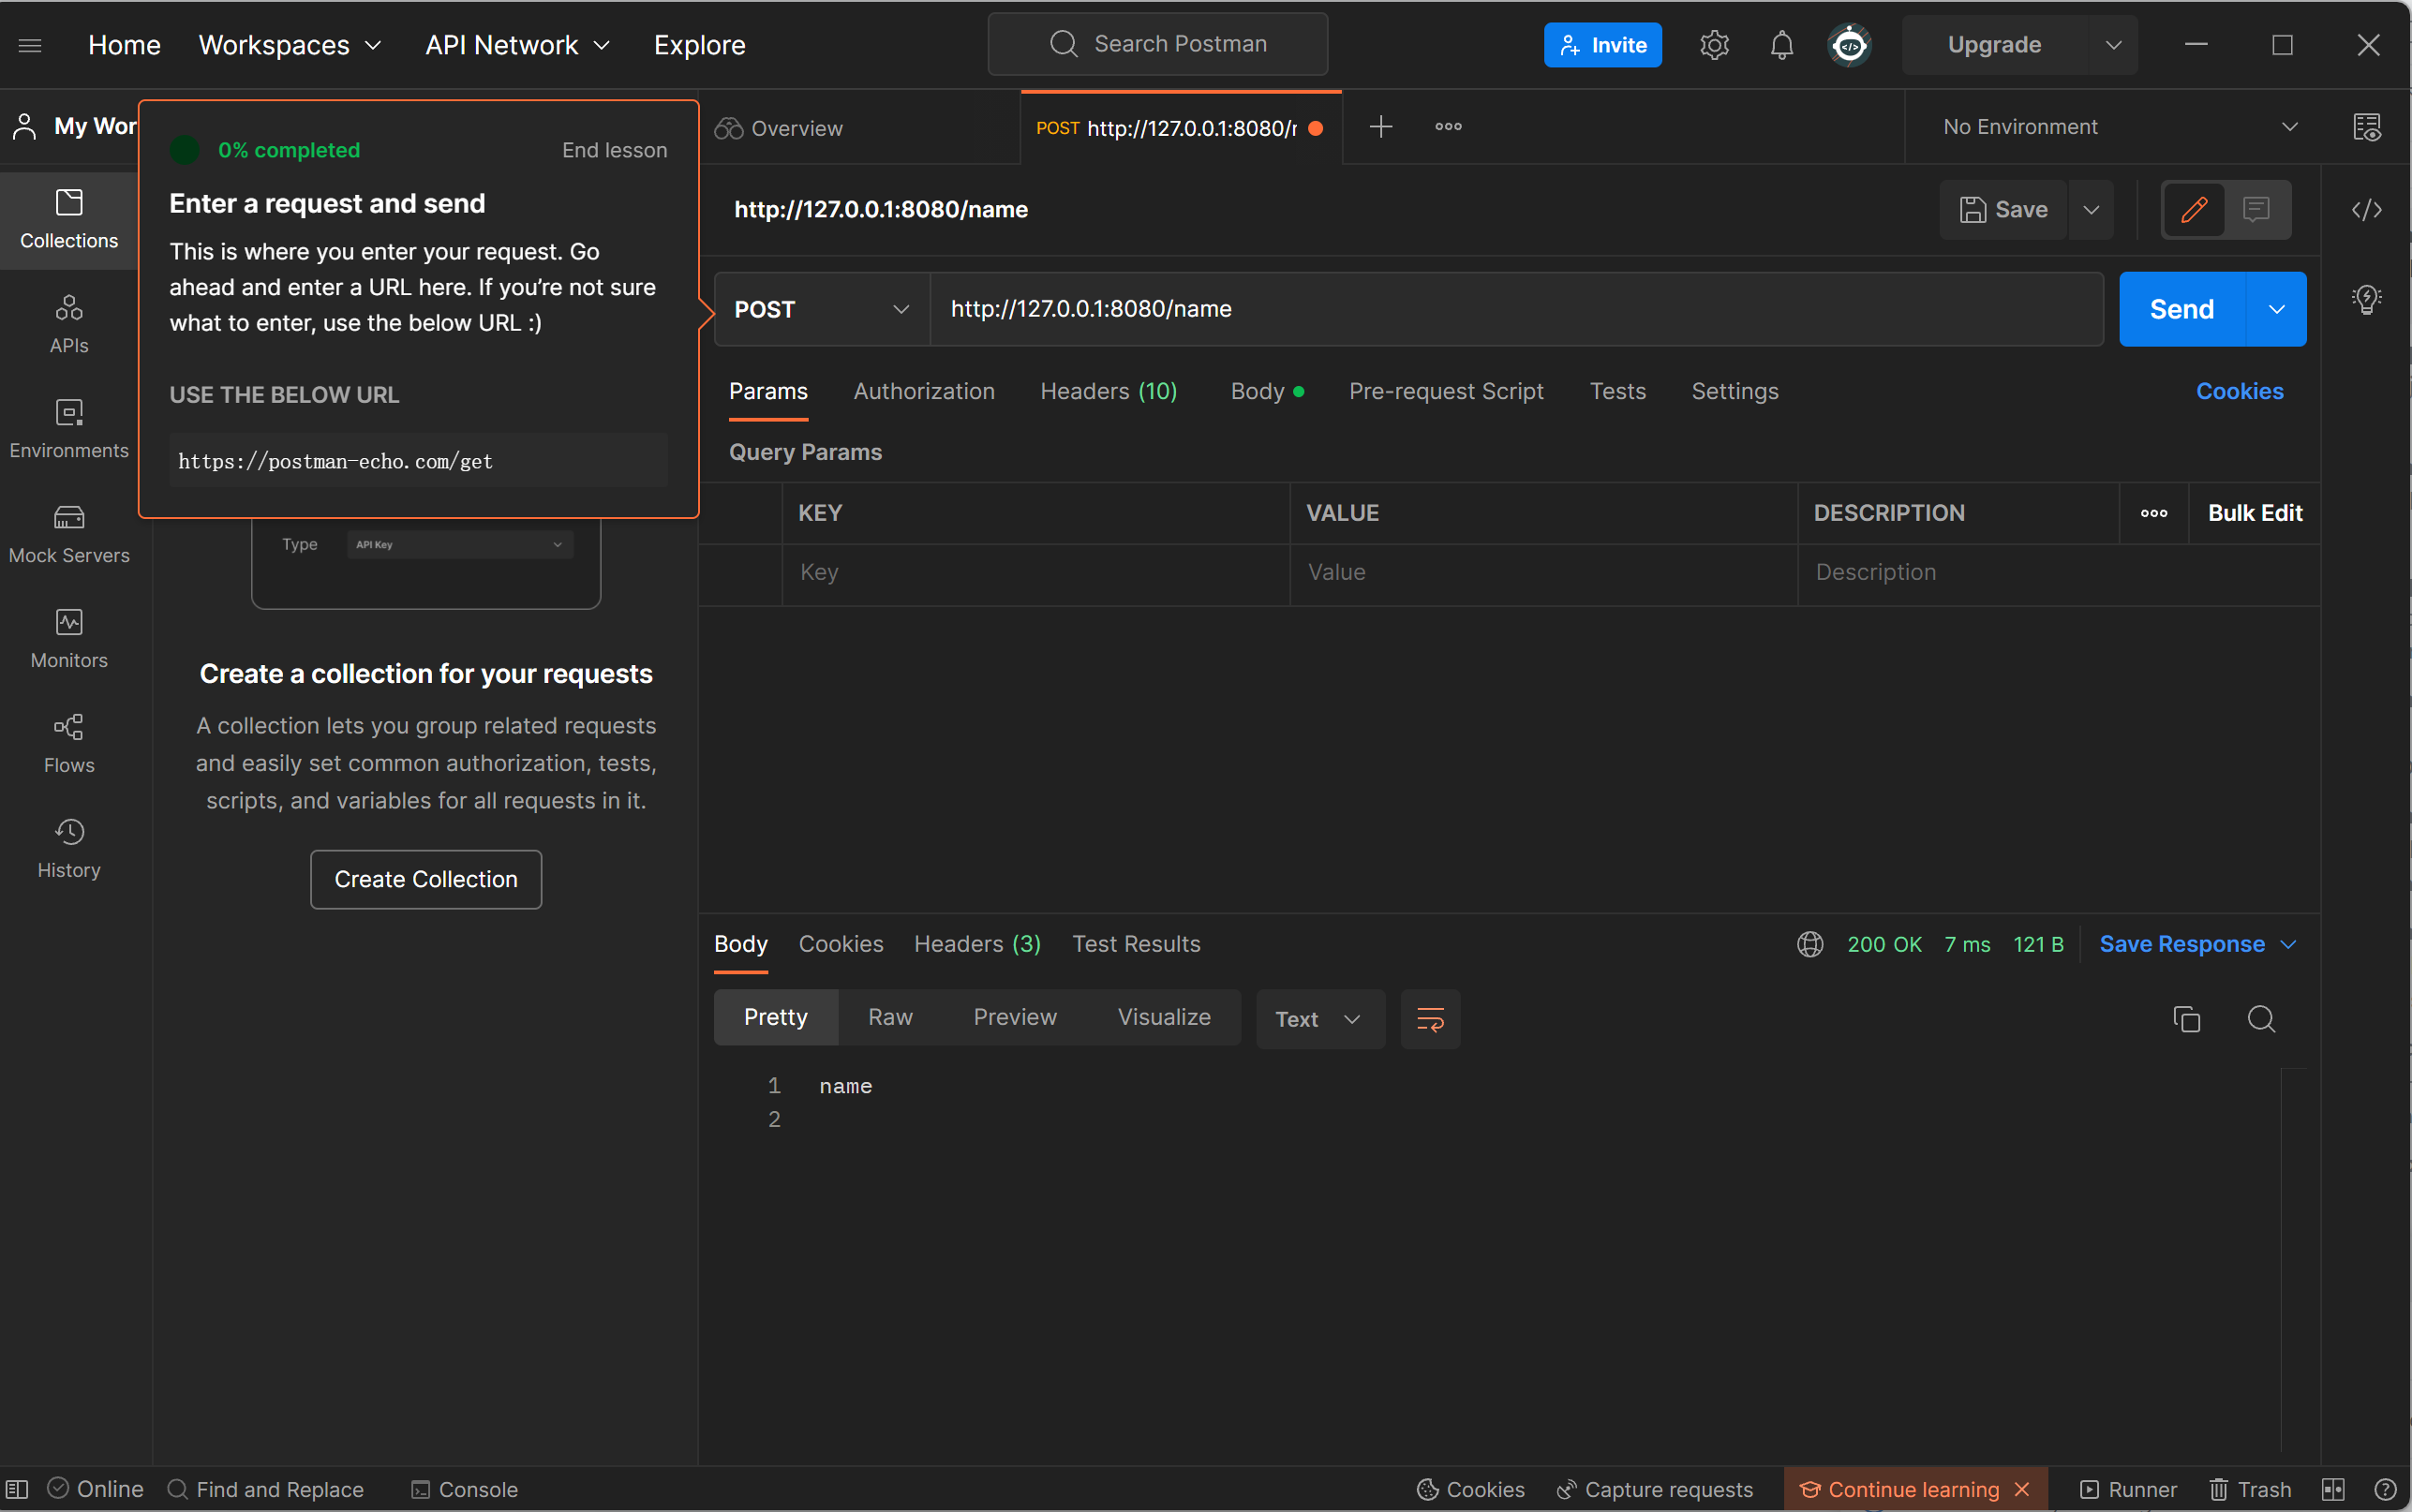The image size is (2412, 1512).
Task: Change response format from Text
Action: pyautogui.click(x=1319, y=1019)
